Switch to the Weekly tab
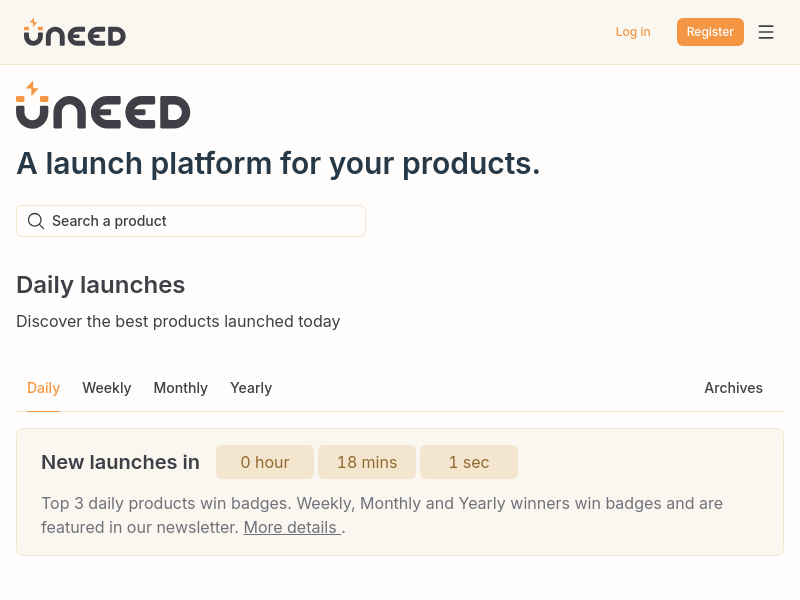The width and height of the screenshot is (800, 600). (107, 388)
